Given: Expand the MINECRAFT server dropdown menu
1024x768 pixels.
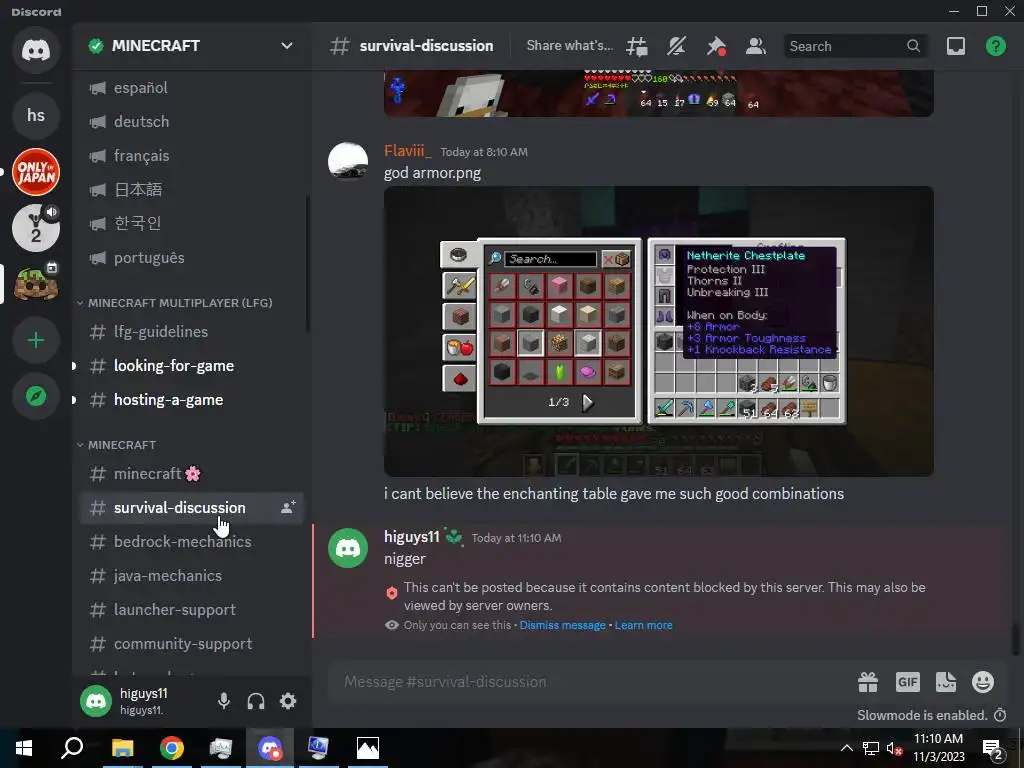Looking at the screenshot, I should coord(286,46).
